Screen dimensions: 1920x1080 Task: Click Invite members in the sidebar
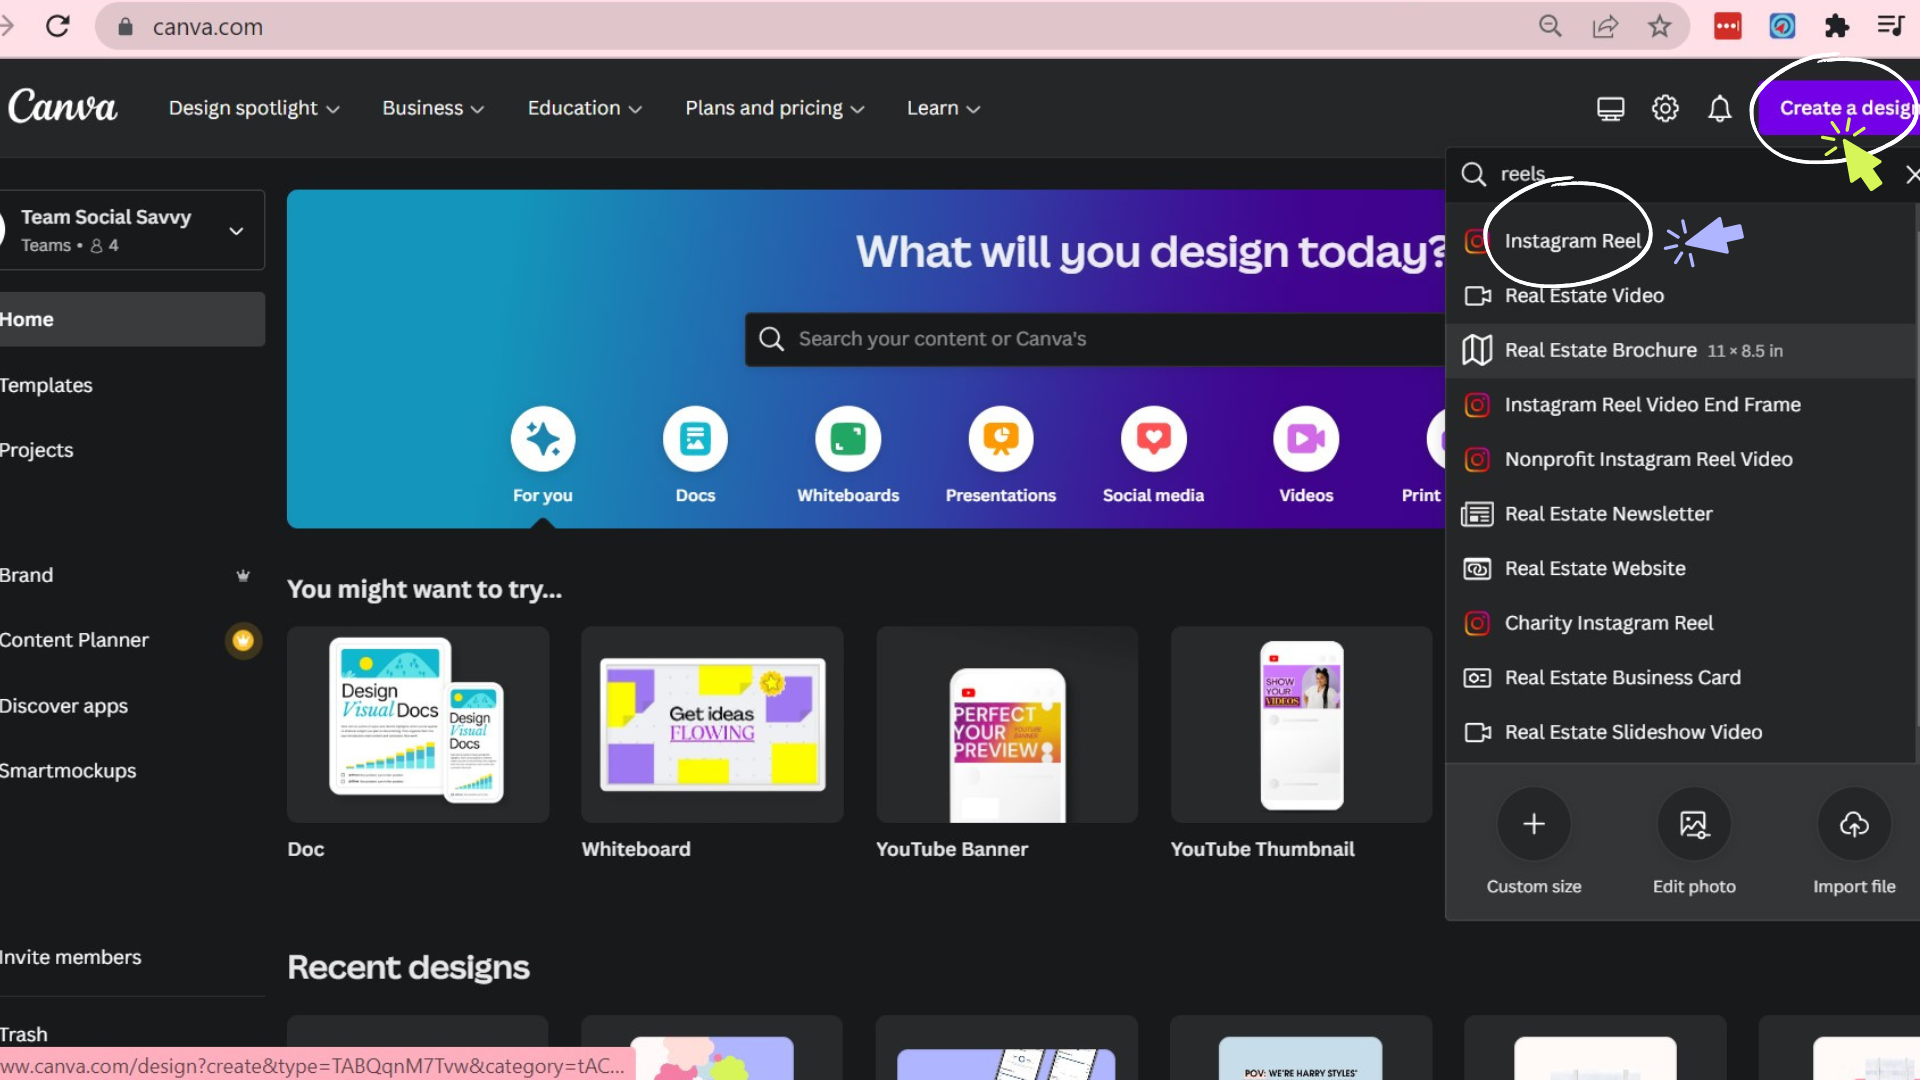click(x=70, y=957)
